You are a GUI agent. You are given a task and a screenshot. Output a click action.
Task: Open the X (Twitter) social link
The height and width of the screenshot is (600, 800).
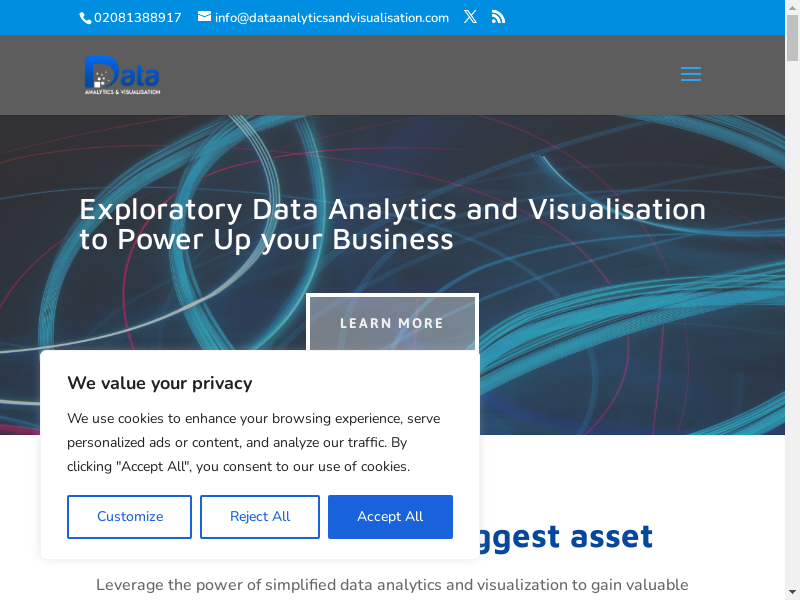tap(470, 17)
